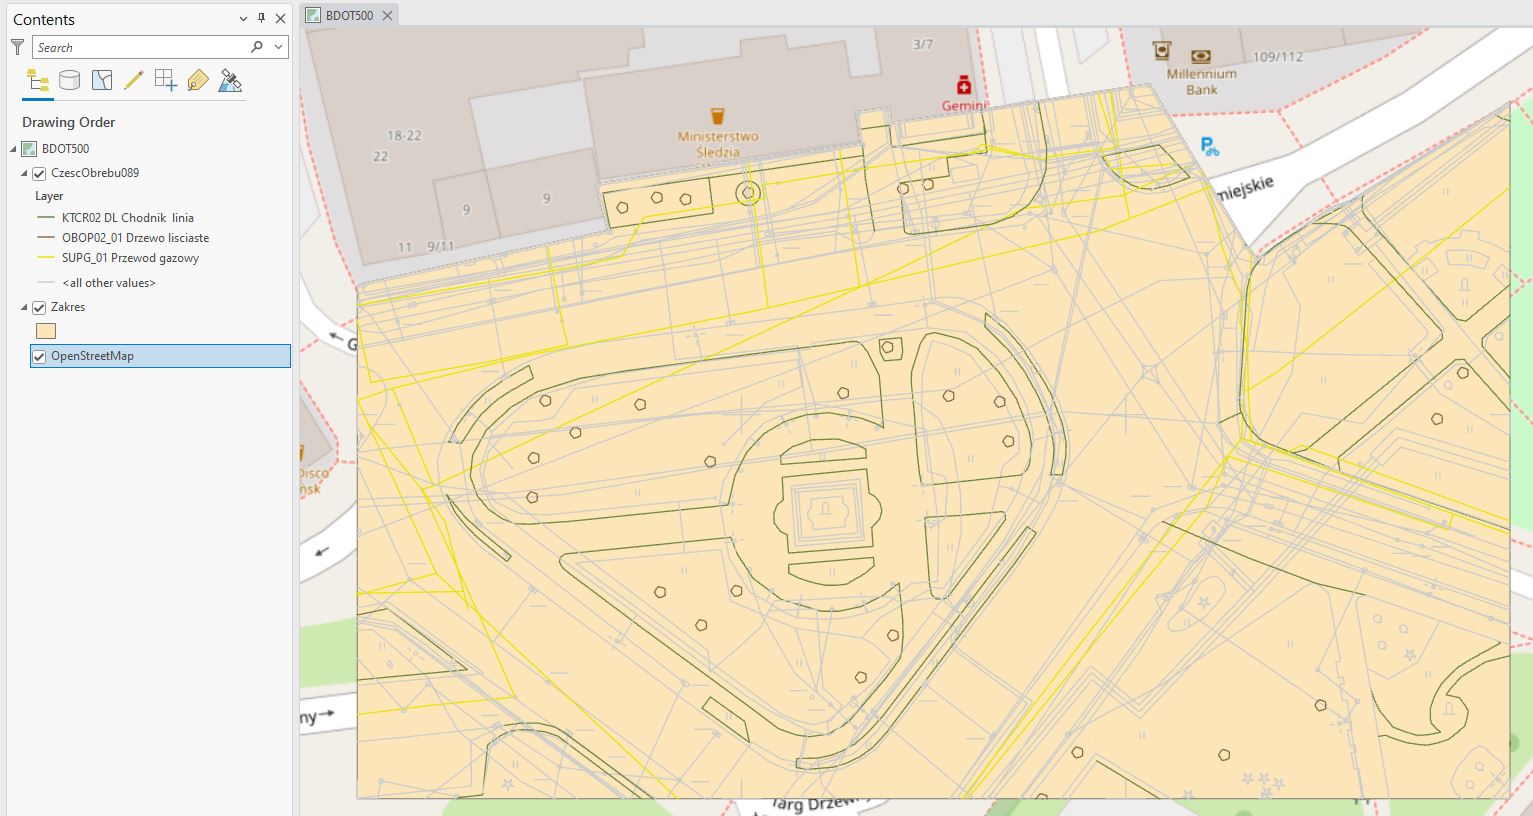
Task: Switch to List By Snapping view
Action: (166, 81)
